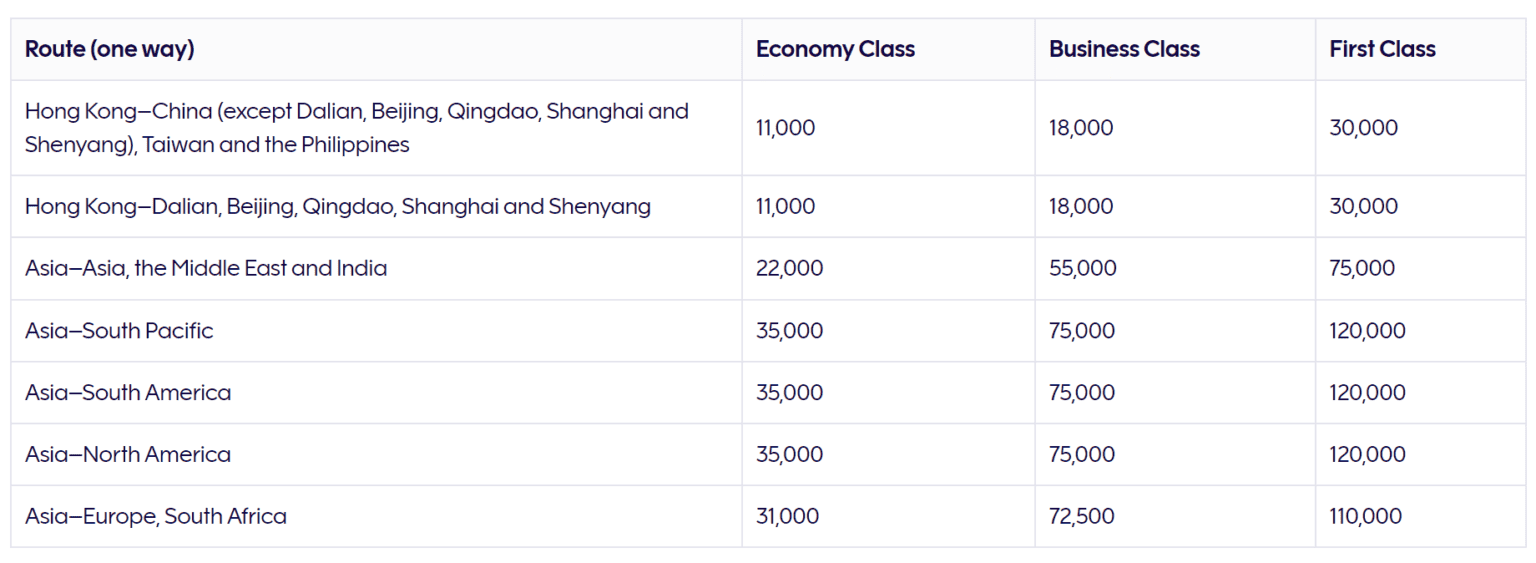Select the Business Class column header
Screen dimensions: 1536x563
click(x=1124, y=49)
